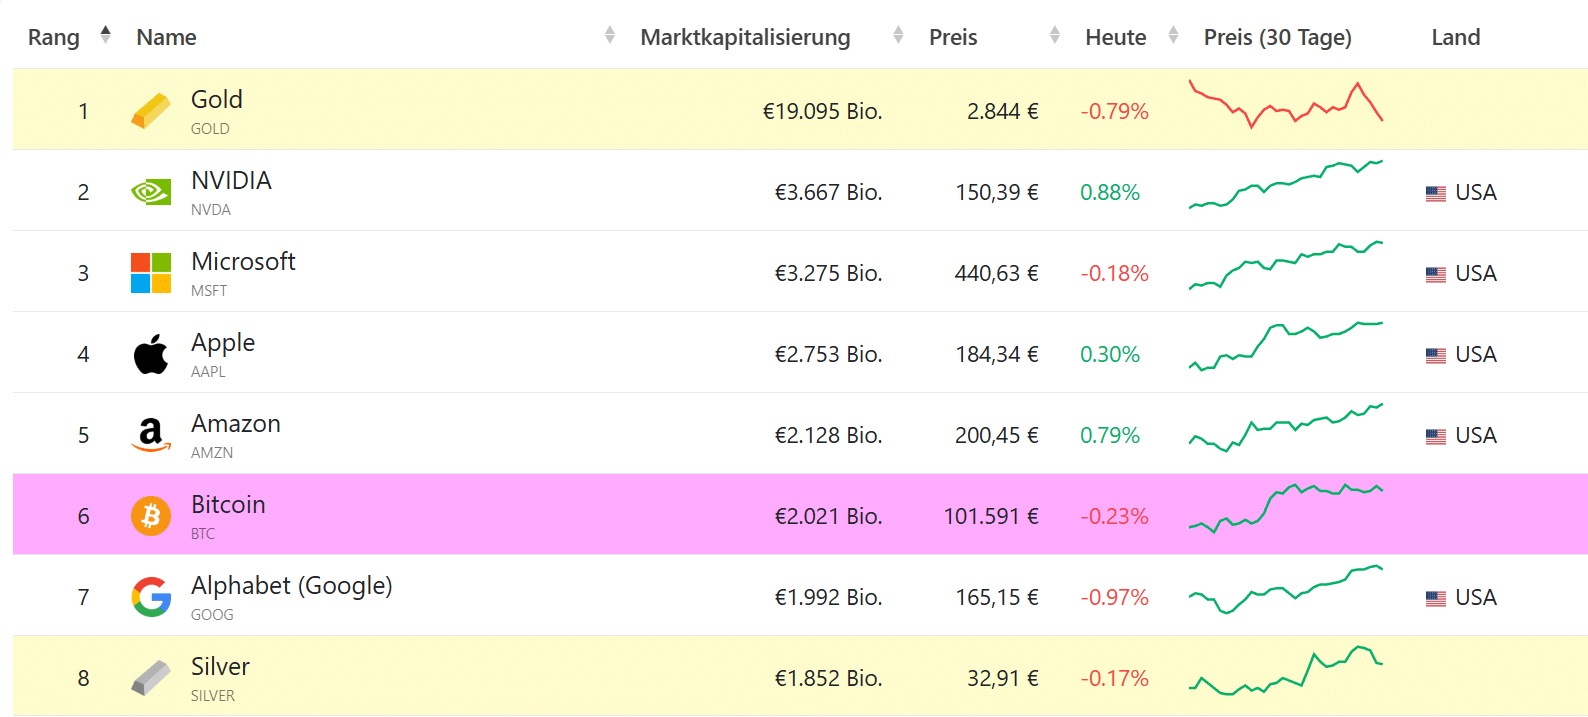Image resolution: width=1588 pixels, height=717 pixels.
Task: Sort by Name column arrows
Action: [610, 36]
